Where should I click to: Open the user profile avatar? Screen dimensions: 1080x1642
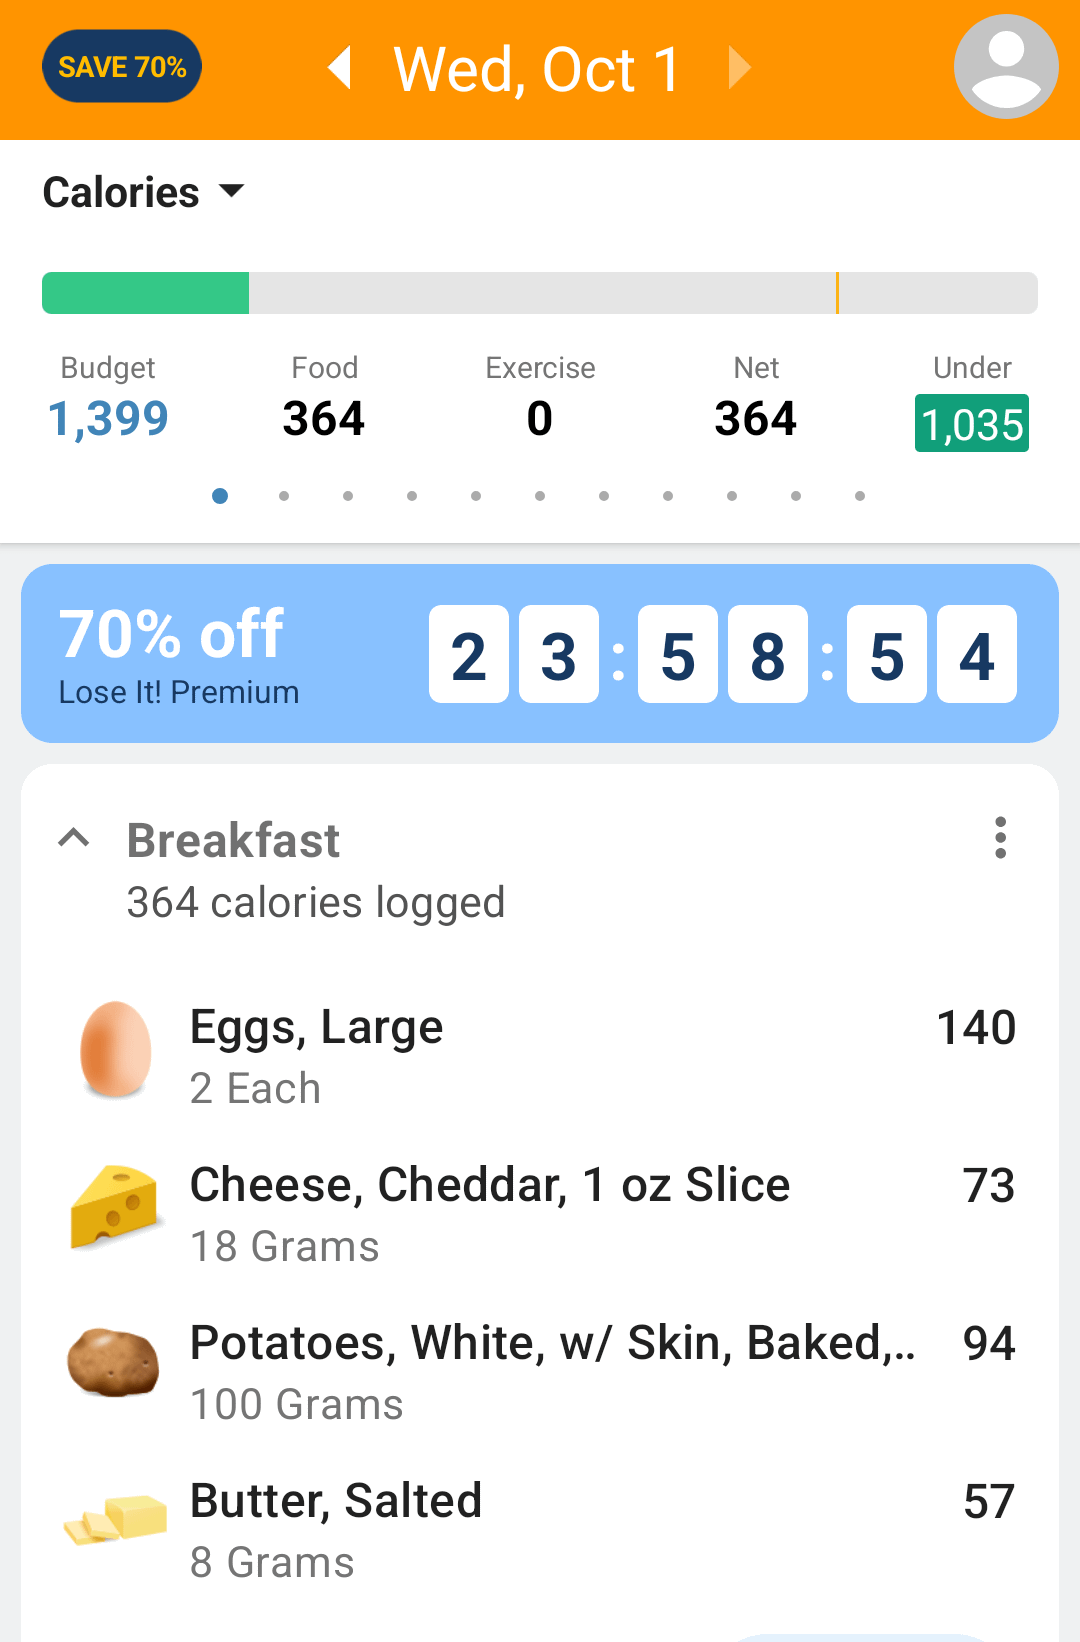pyautogui.click(x=1005, y=67)
